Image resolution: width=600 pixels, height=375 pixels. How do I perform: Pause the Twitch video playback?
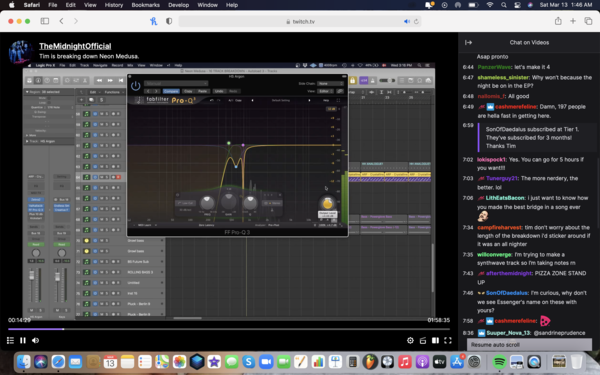[23, 340]
